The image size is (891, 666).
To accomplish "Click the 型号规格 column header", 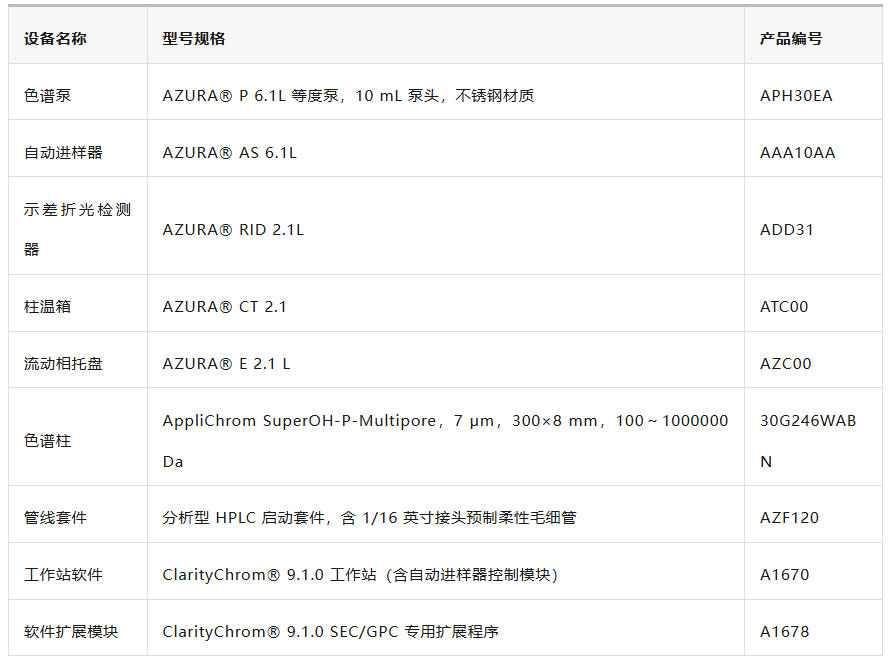I will pos(446,35).
